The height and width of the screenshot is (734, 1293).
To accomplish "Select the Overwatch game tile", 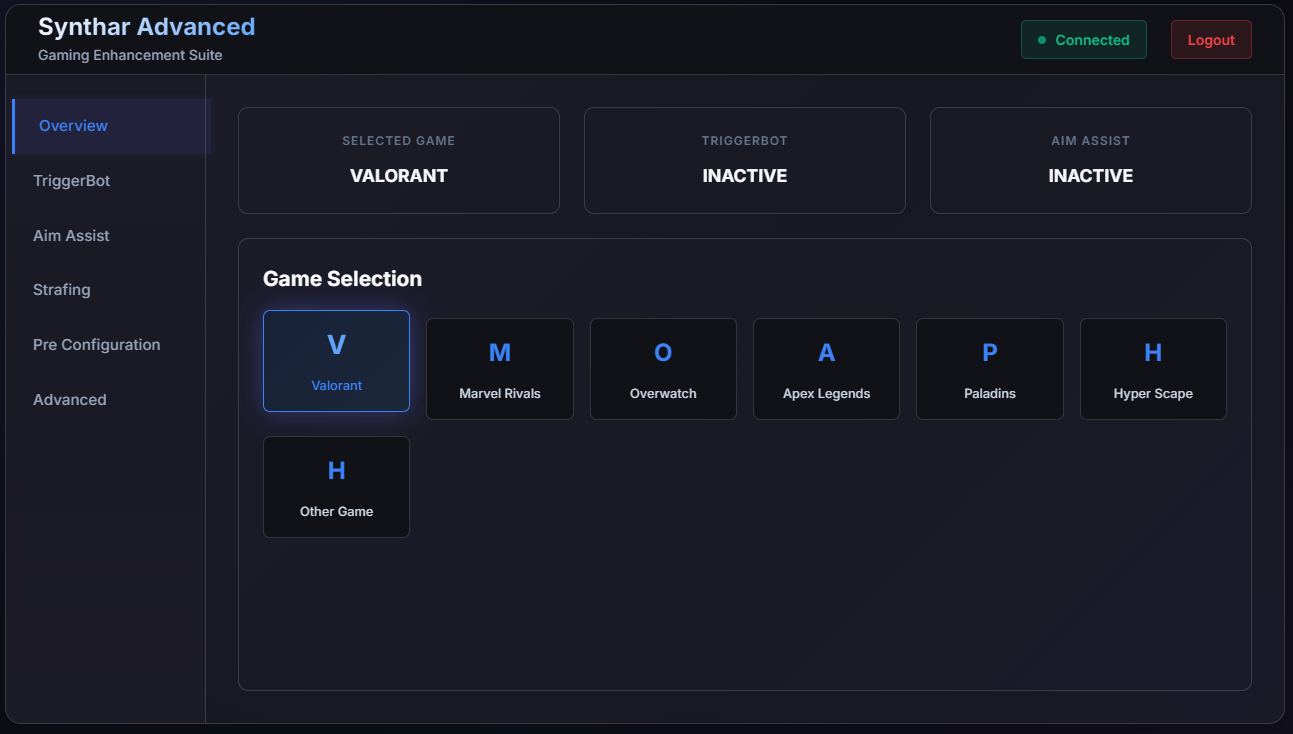I will 663,368.
